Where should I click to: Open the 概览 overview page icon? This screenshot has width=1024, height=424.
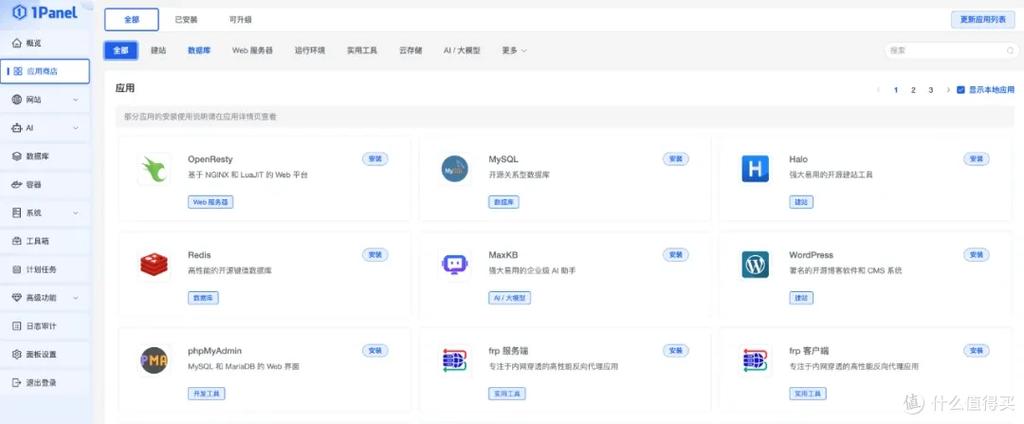17,43
